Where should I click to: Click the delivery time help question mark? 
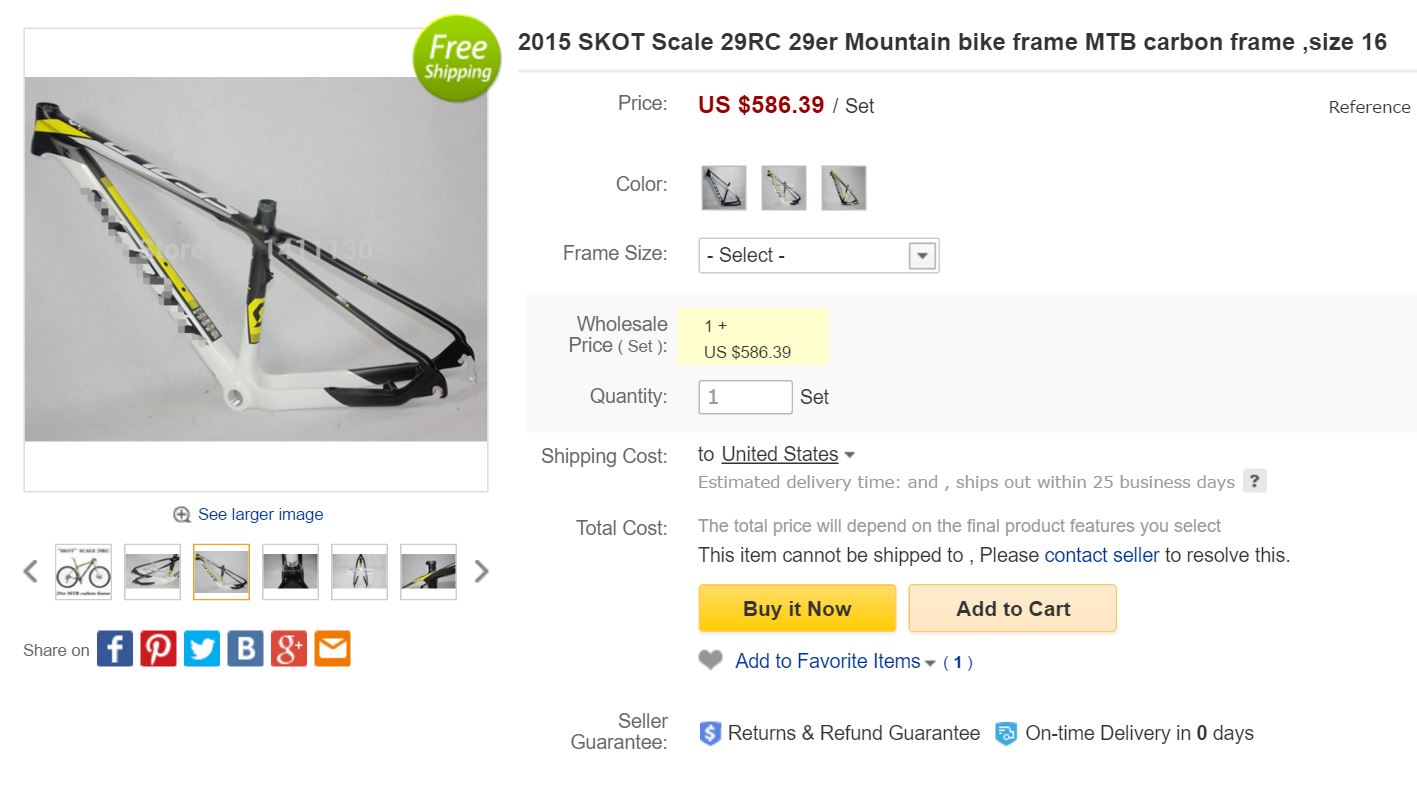(x=1254, y=481)
